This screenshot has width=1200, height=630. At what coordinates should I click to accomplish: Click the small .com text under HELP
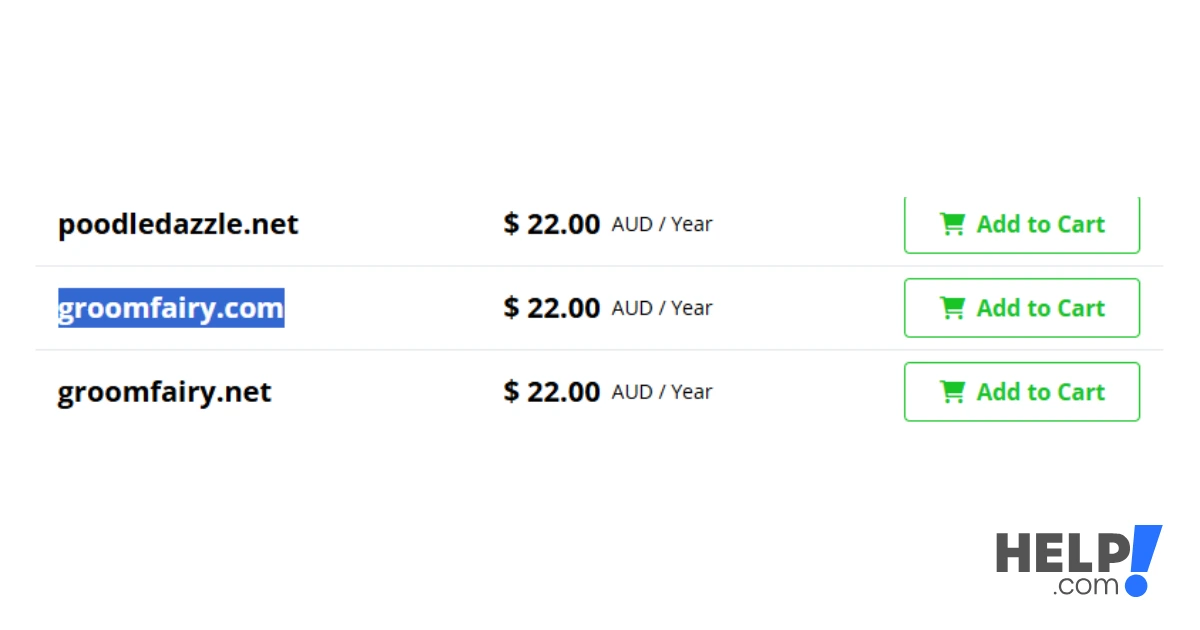1086,586
